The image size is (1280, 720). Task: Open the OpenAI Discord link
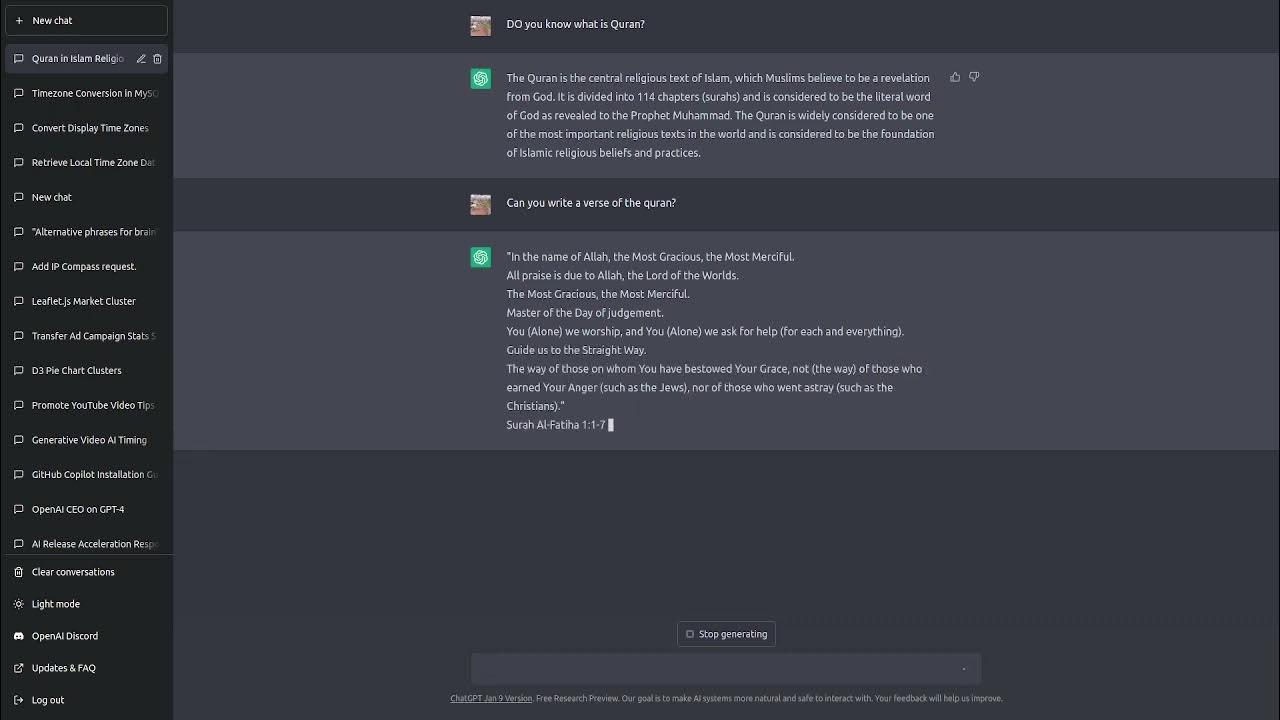click(65, 636)
